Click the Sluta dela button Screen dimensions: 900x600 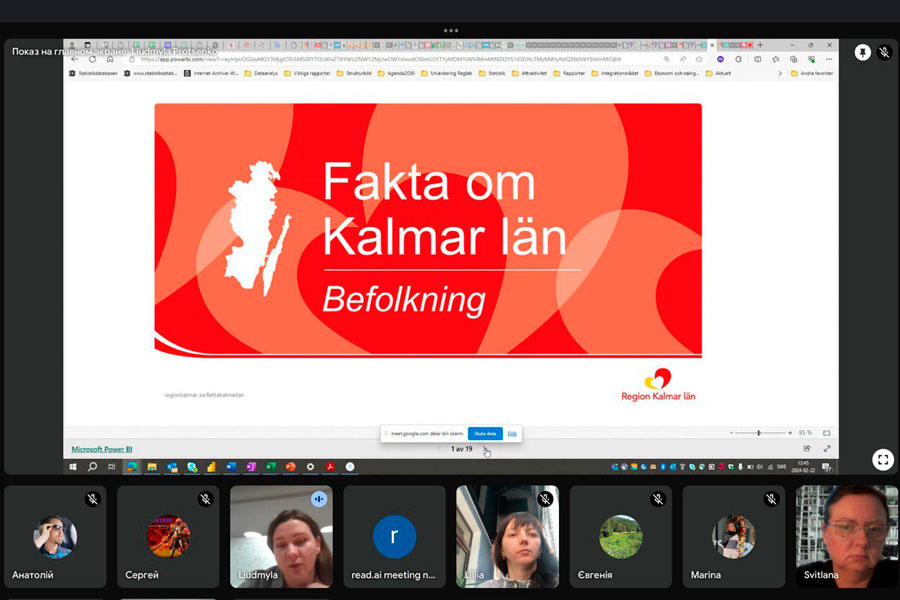tap(485, 433)
